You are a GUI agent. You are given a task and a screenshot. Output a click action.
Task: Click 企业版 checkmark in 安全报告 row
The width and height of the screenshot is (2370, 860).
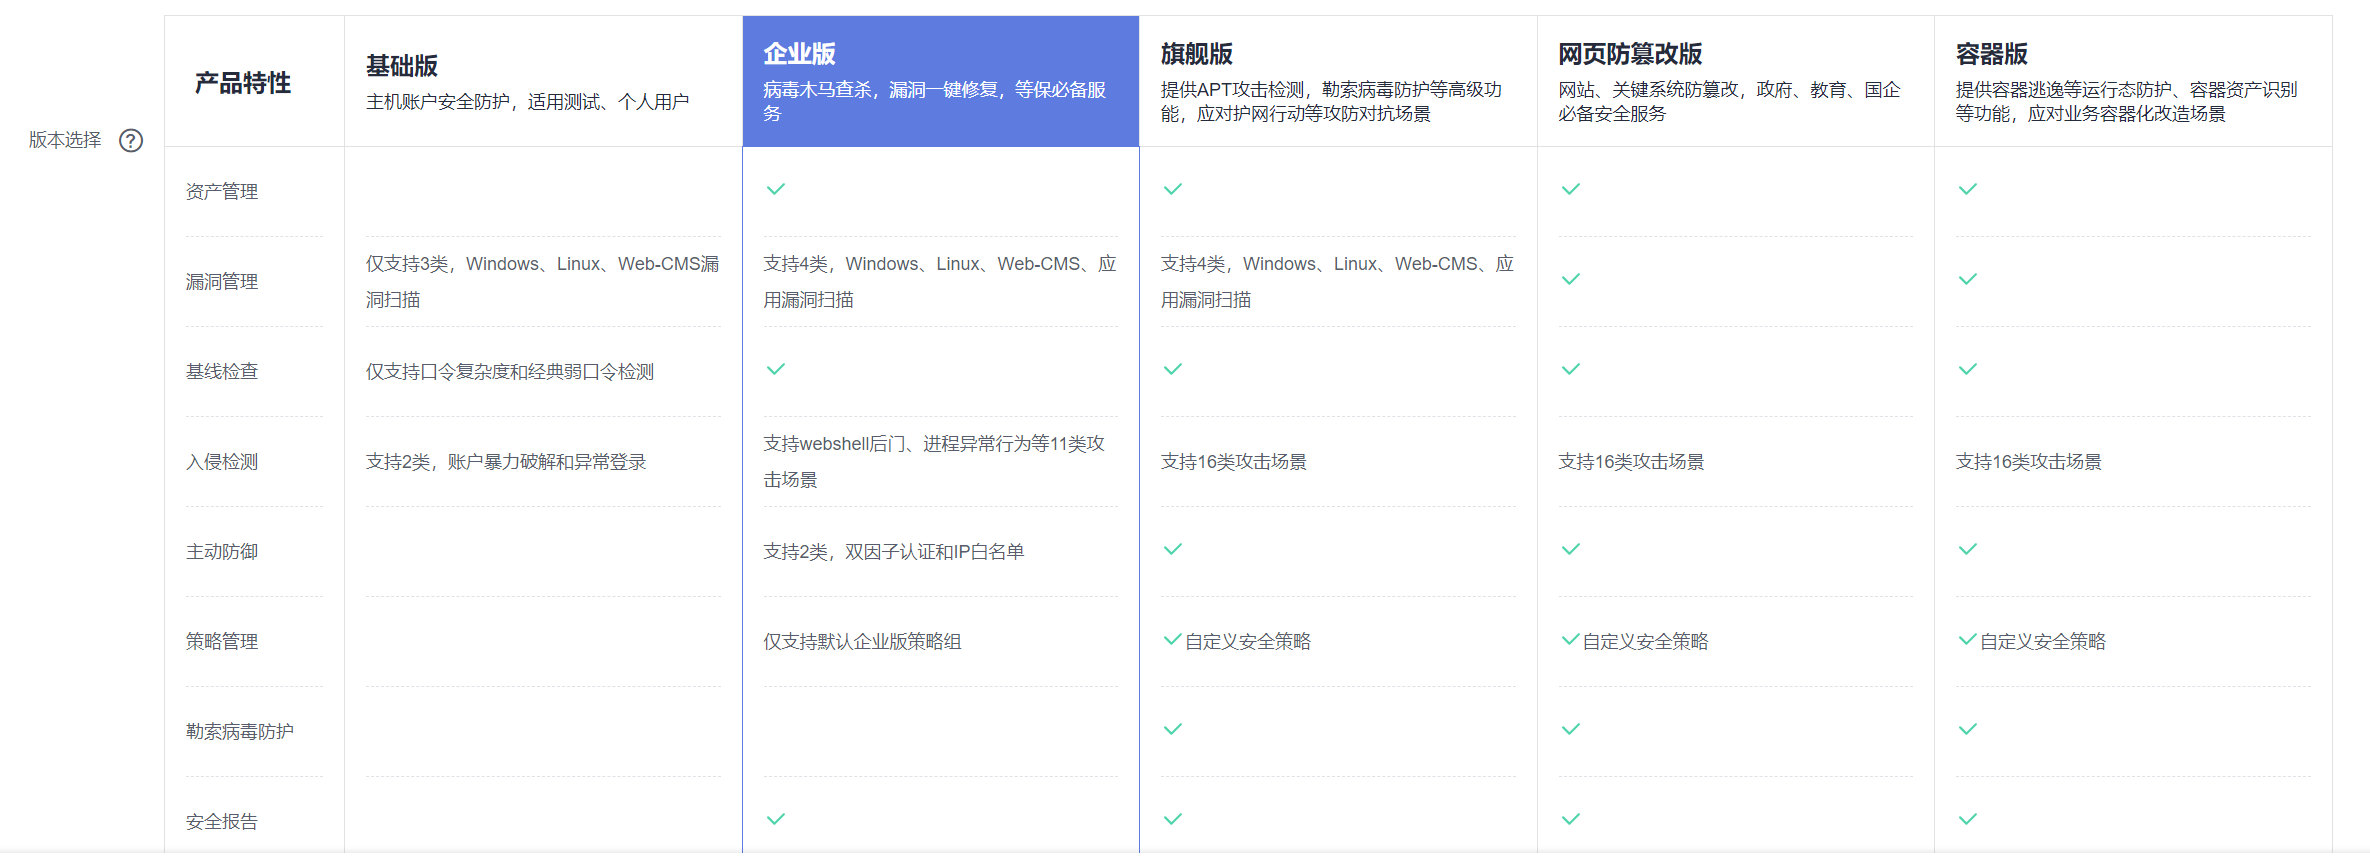coord(776,819)
